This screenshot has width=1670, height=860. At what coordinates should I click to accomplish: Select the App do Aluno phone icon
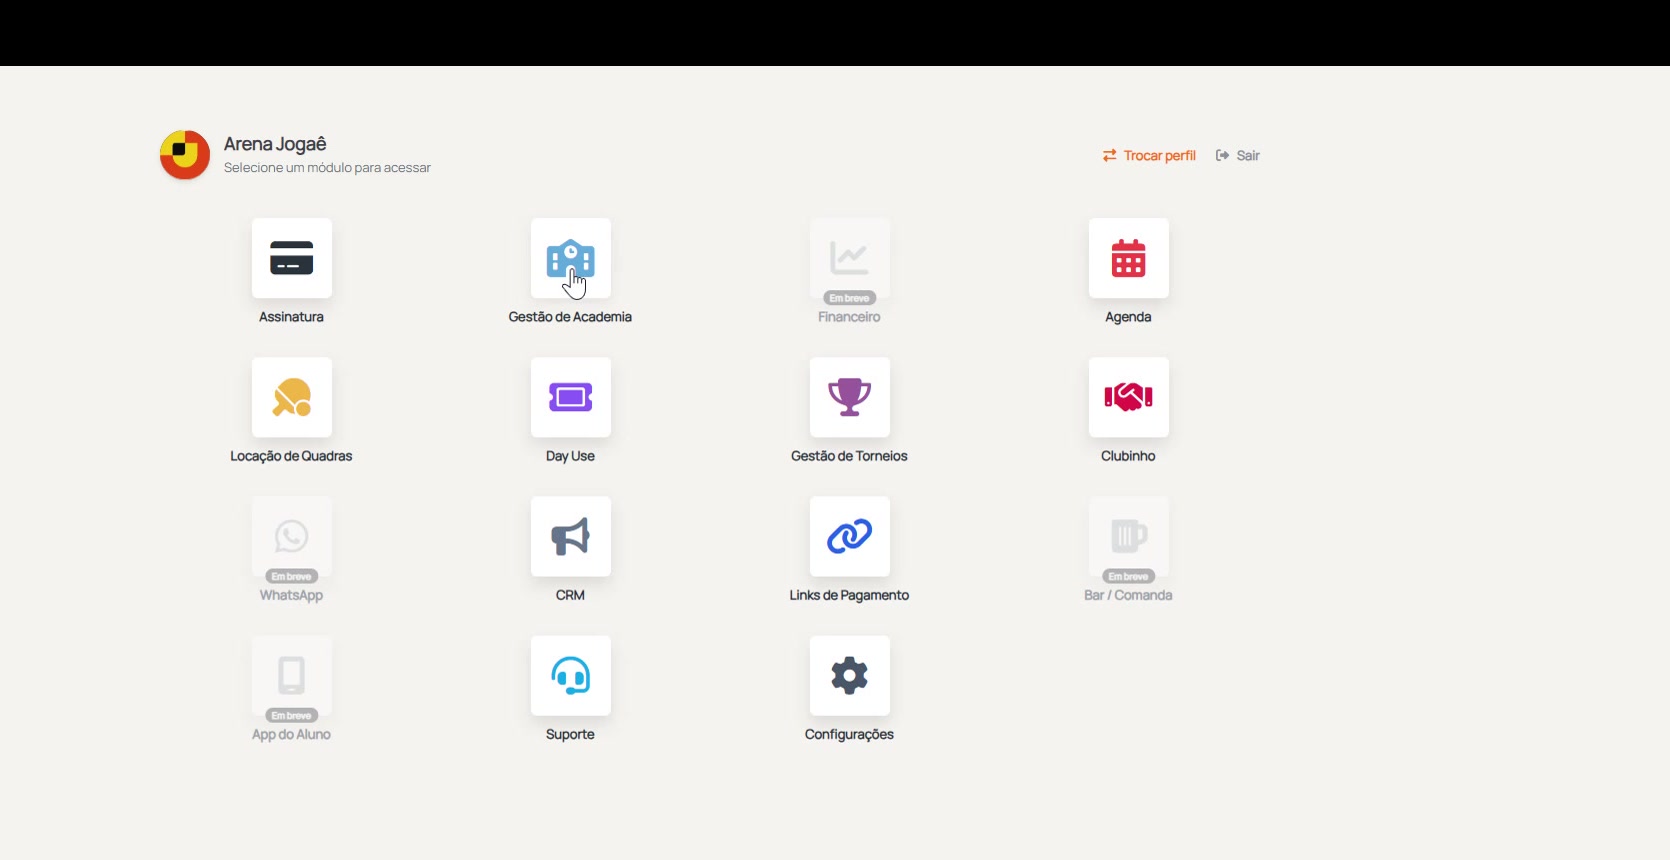(x=291, y=675)
